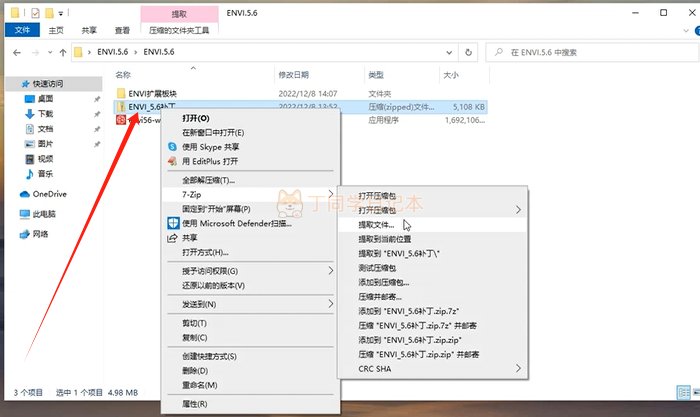The height and width of the screenshot is (417, 700).
Task: Click the back navigation arrow
Action: click(x=15, y=50)
